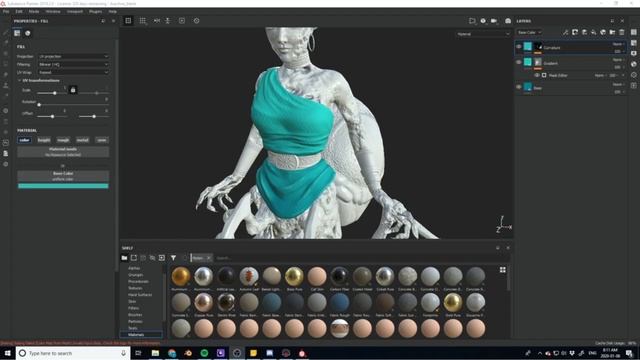
Task: Select the fill properties tab icon in Properties
Action: coord(17,33)
